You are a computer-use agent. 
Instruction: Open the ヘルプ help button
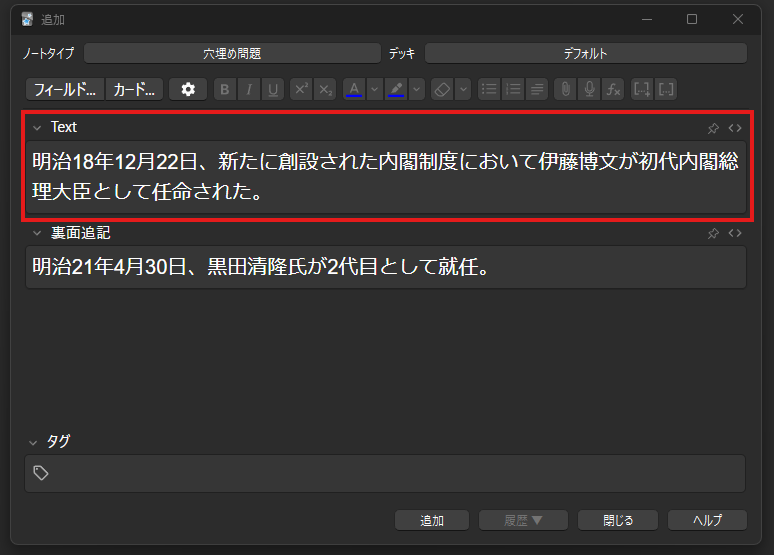[707, 520]
